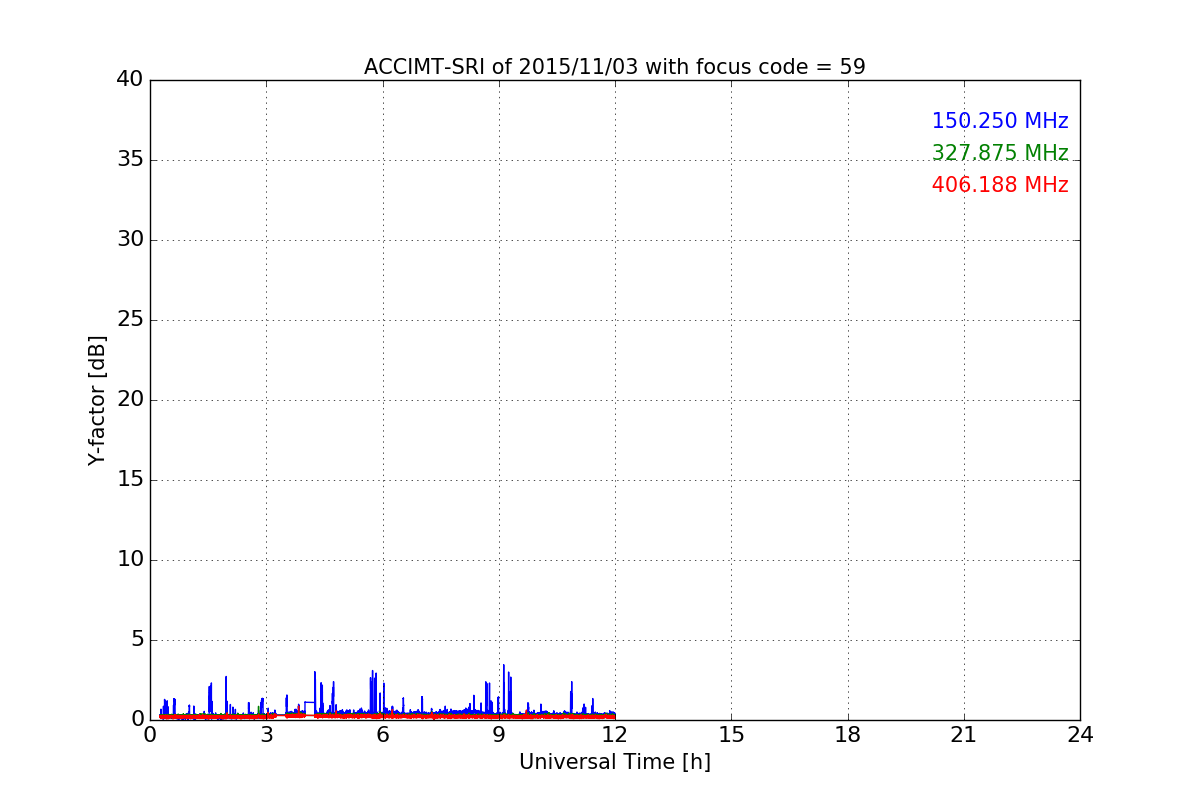Click x-axis tick label 6
1200x800 pixels.
click(x=383, y=735)
